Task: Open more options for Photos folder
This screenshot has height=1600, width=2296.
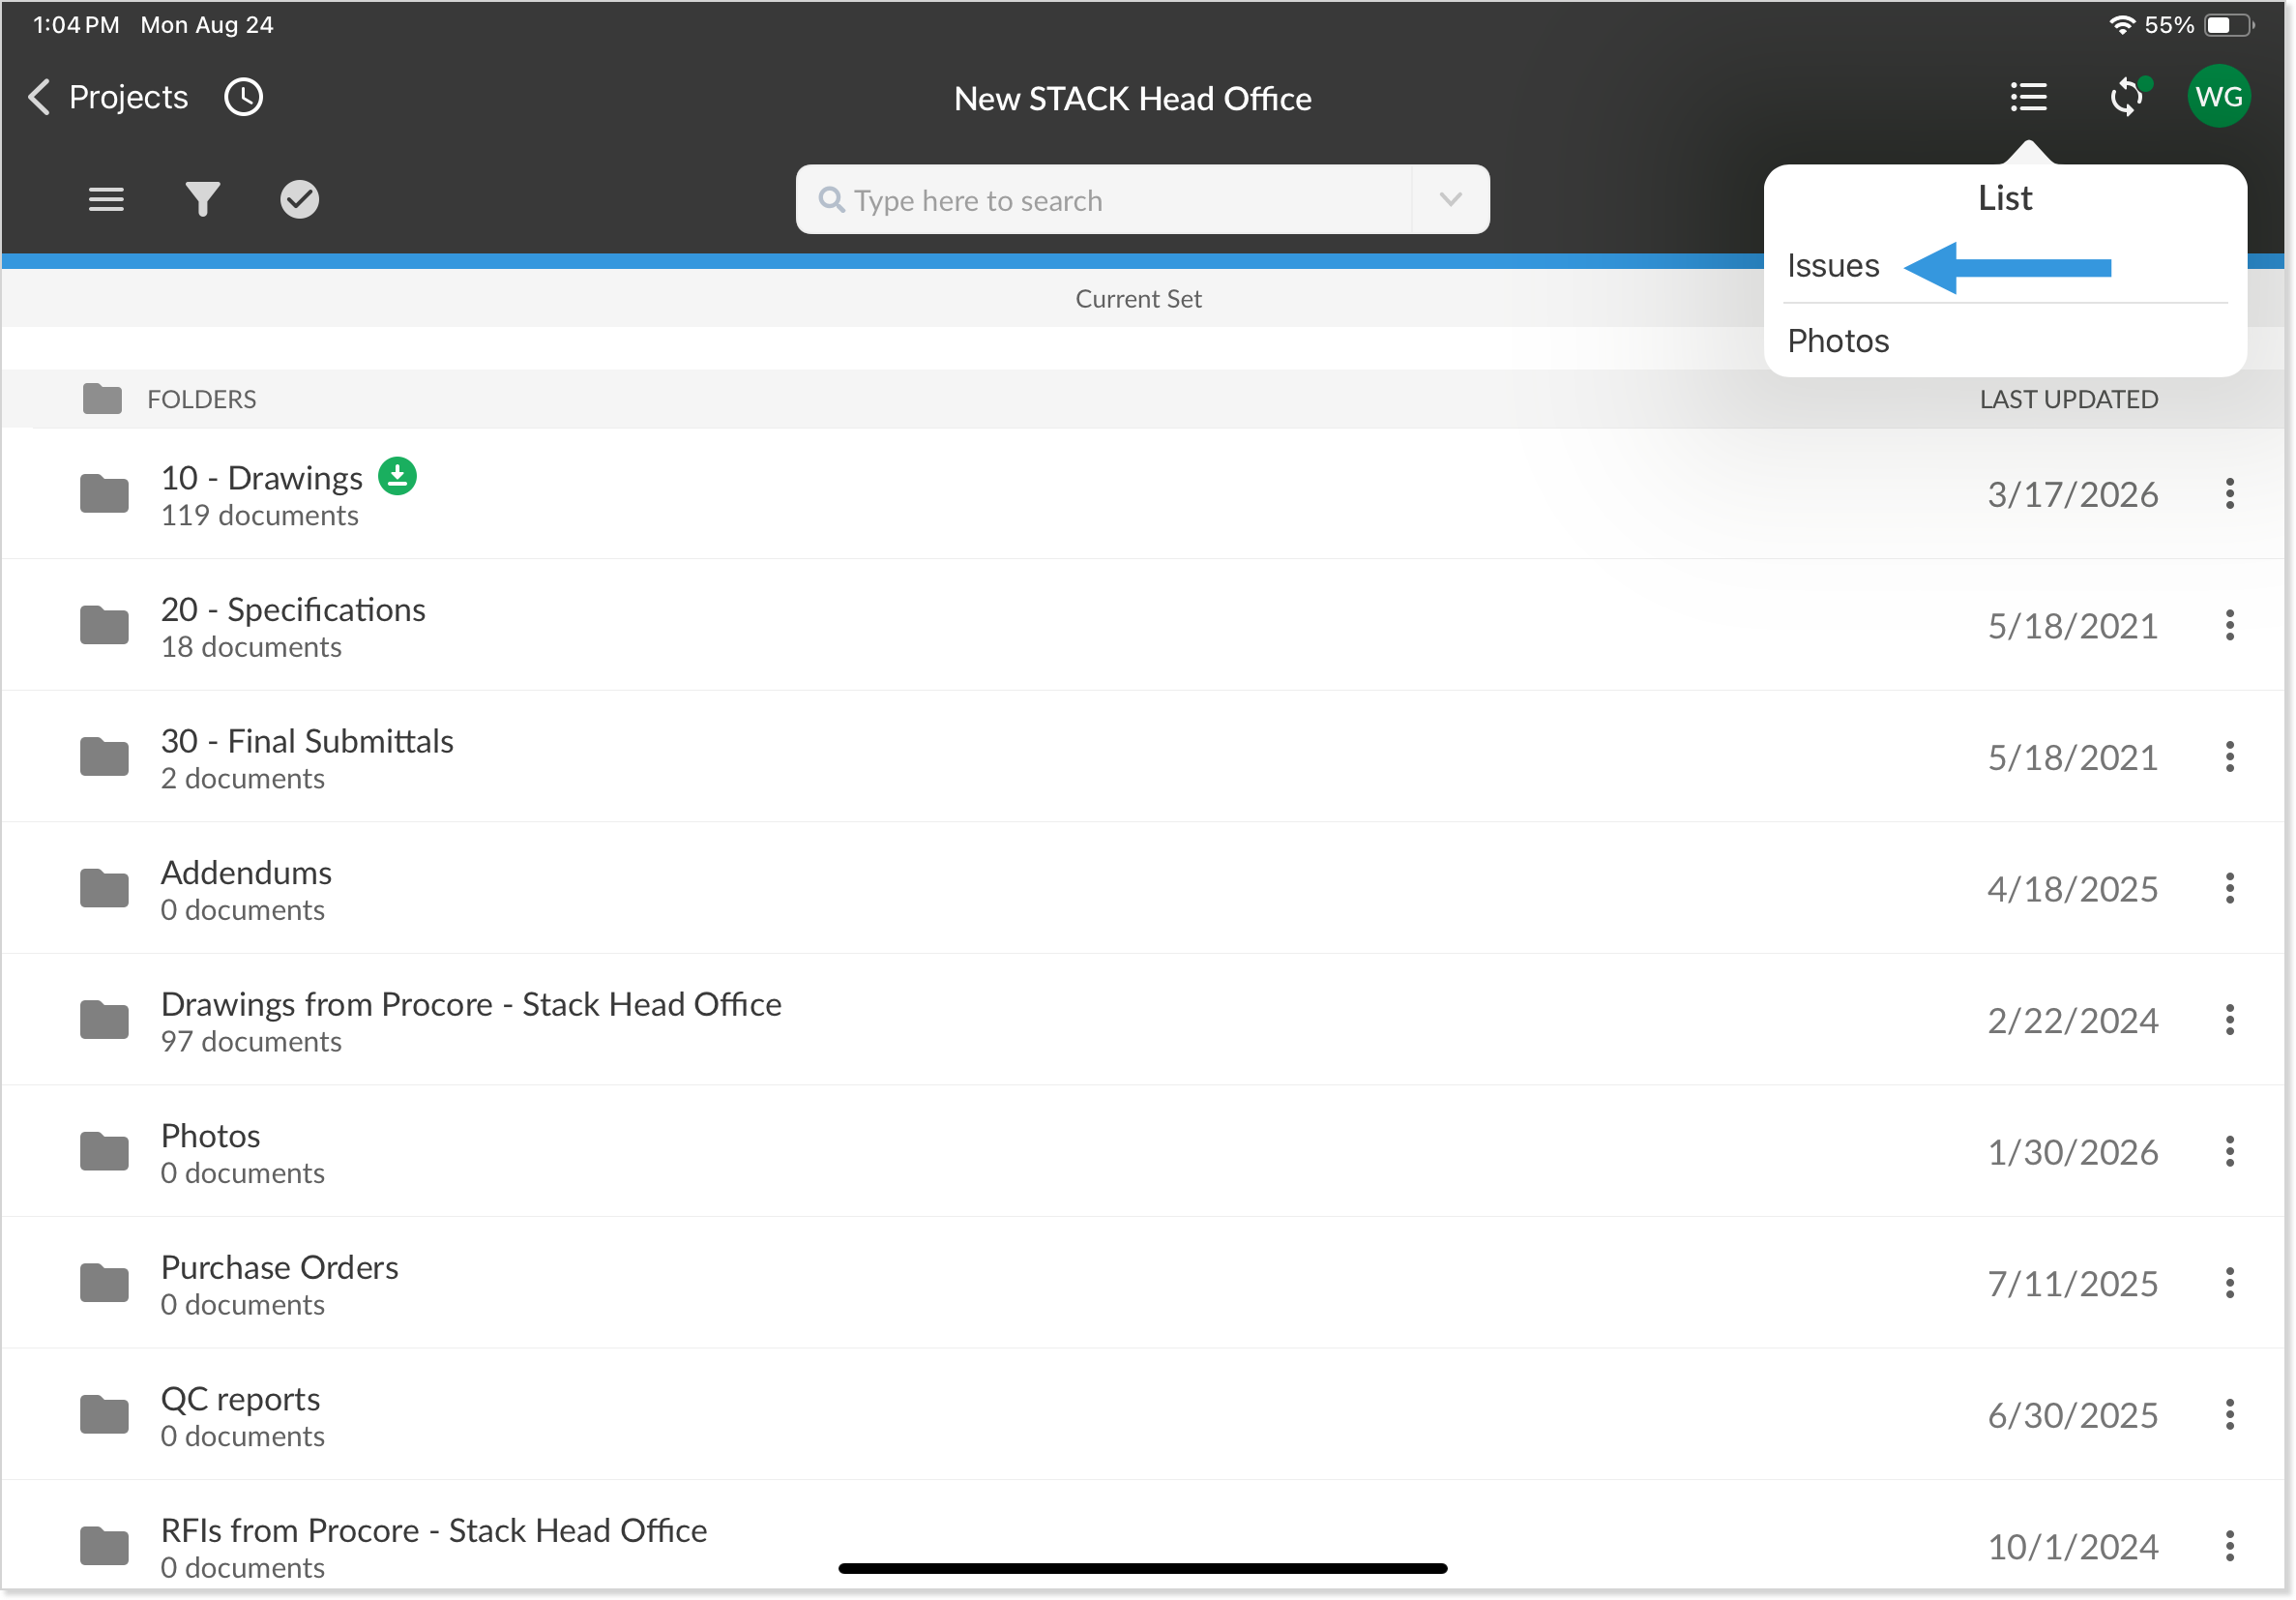Action: pos(2229,1152)
